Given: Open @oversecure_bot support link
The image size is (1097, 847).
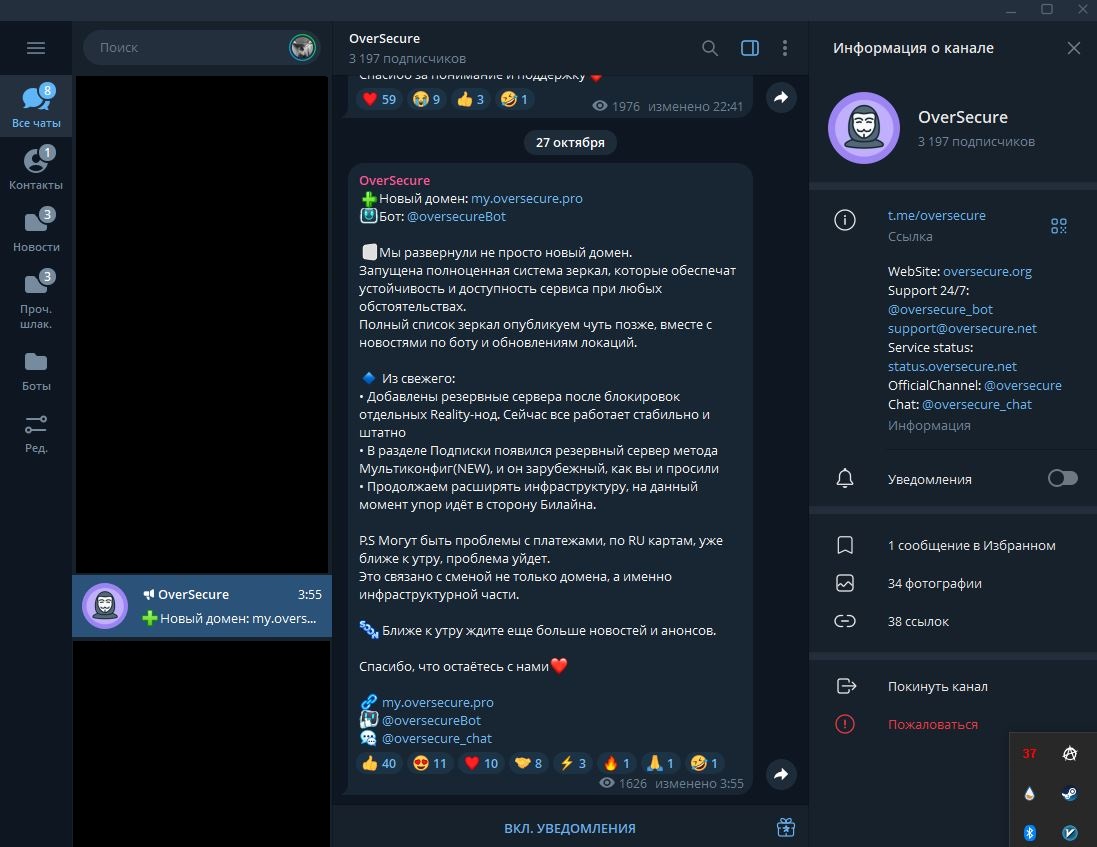Looking at the screenshot, I should point(940,309).
